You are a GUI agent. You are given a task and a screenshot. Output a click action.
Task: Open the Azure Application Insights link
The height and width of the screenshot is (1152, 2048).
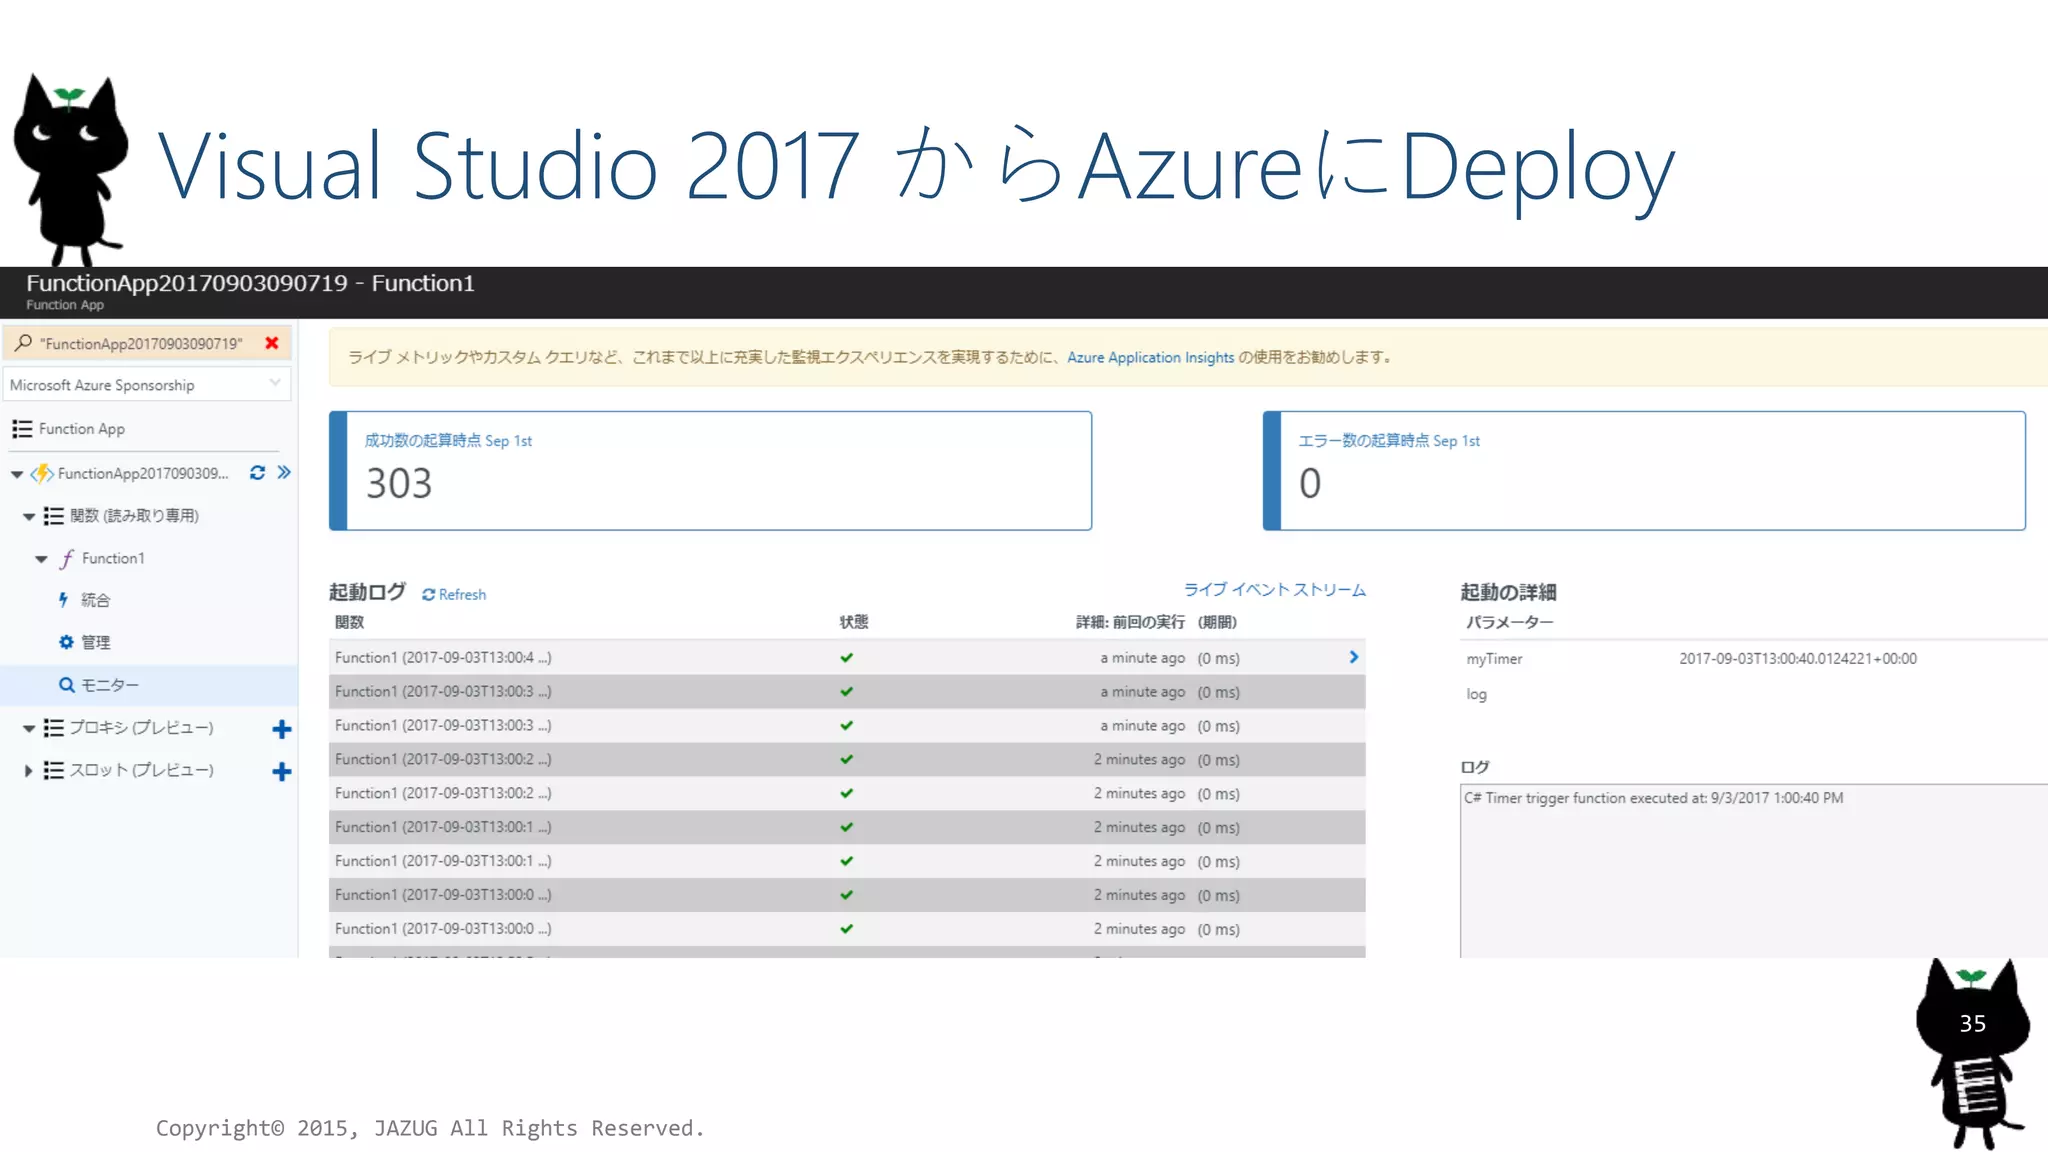[1150, 357]
